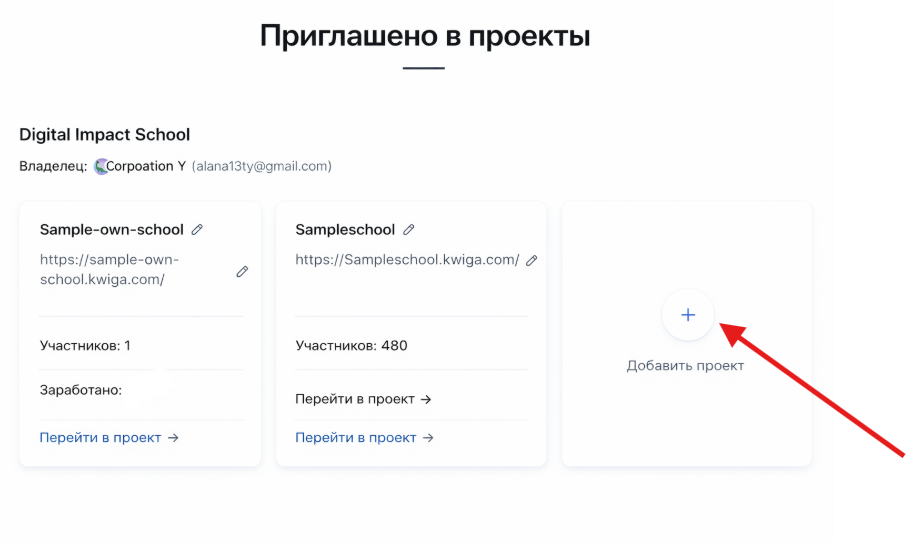This screenshot has height=542, width=906.
Task: Open the https://sample-own-school.kwiga.com/ URL
Action: click(109, 270)
